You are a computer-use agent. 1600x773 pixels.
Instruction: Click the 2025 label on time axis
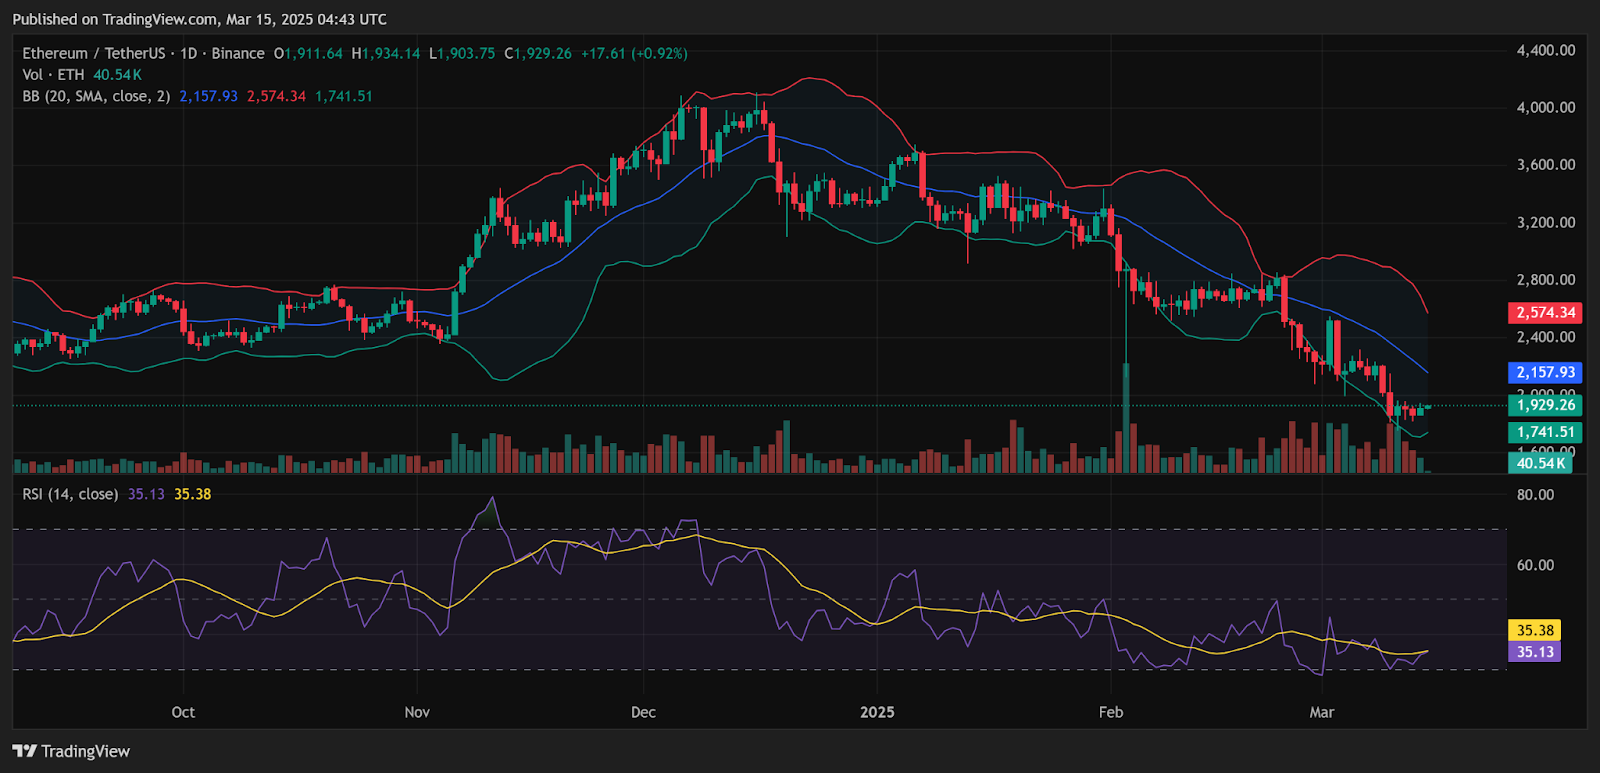[877, 712]
